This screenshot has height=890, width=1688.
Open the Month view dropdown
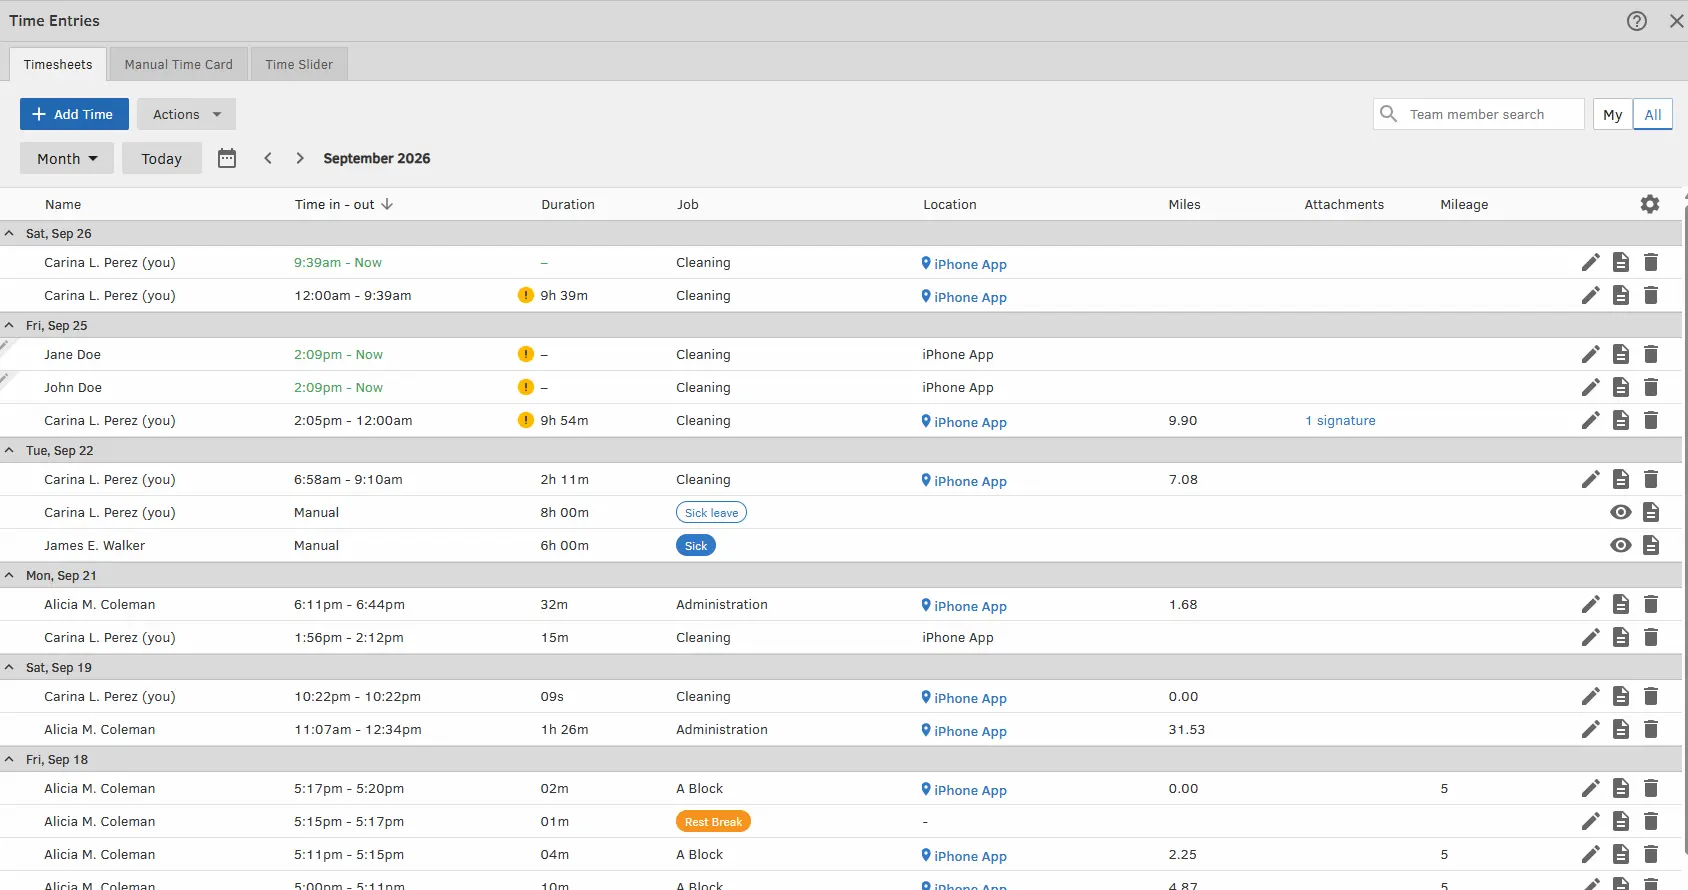tap(67, 158)
